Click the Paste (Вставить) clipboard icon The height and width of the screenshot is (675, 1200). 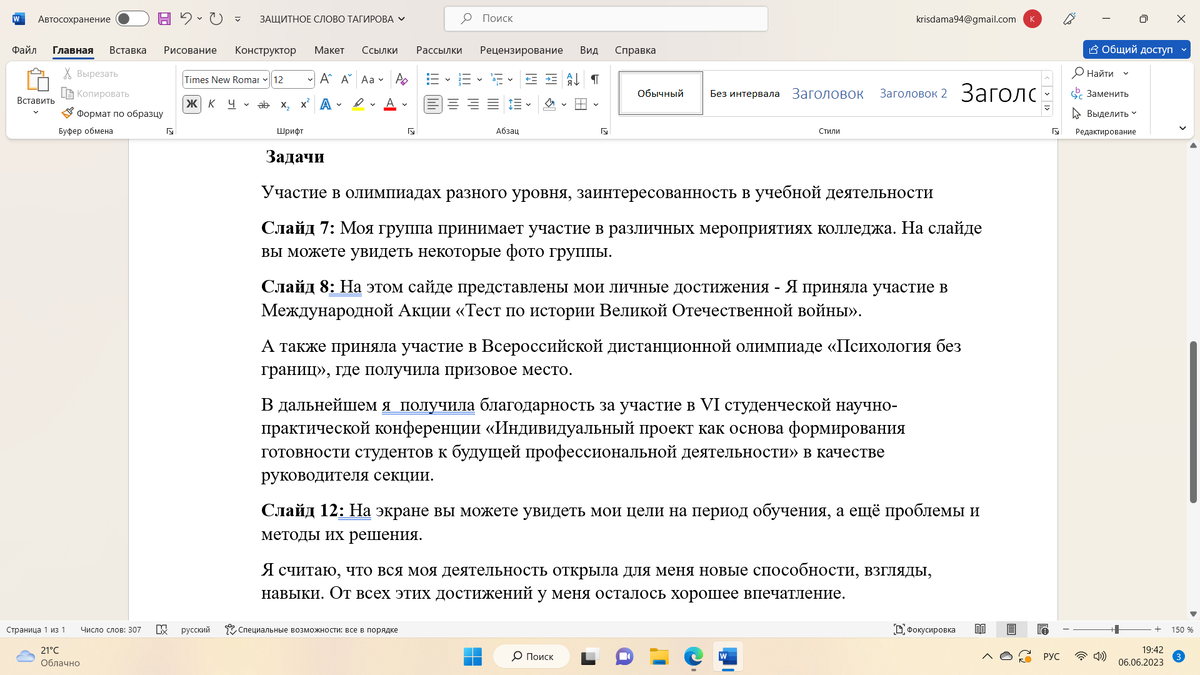click(x=36, y=80)
